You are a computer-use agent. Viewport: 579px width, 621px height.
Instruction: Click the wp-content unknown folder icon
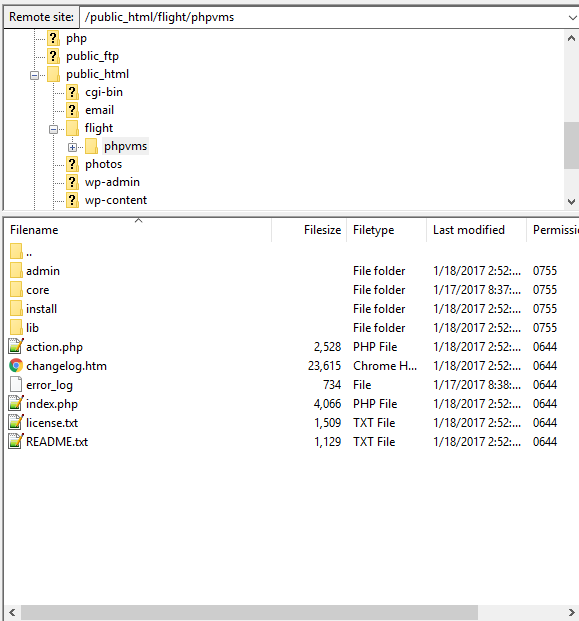(72, 200)
